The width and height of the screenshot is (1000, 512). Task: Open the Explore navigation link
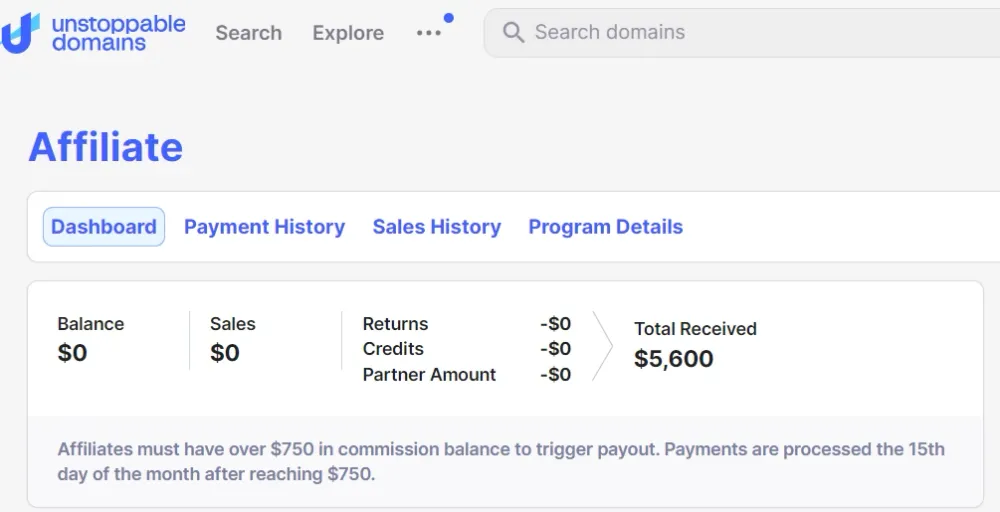tap(348, 33)
